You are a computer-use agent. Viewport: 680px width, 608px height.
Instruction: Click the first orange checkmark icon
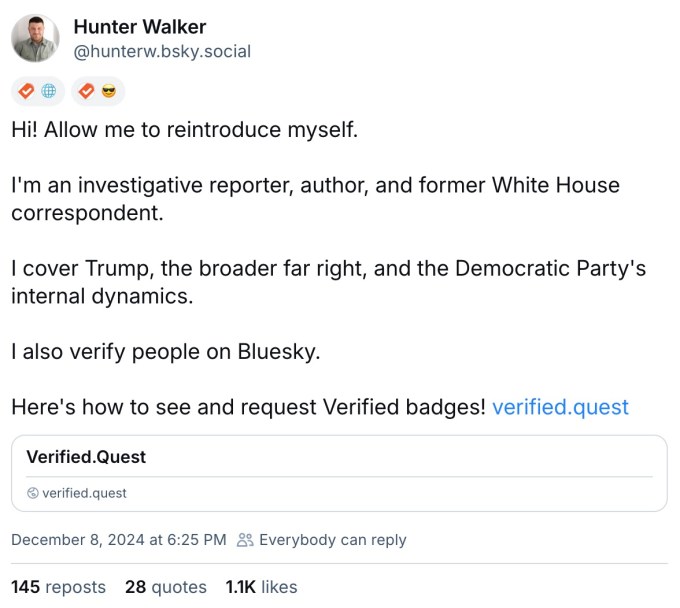pos(27,91)
